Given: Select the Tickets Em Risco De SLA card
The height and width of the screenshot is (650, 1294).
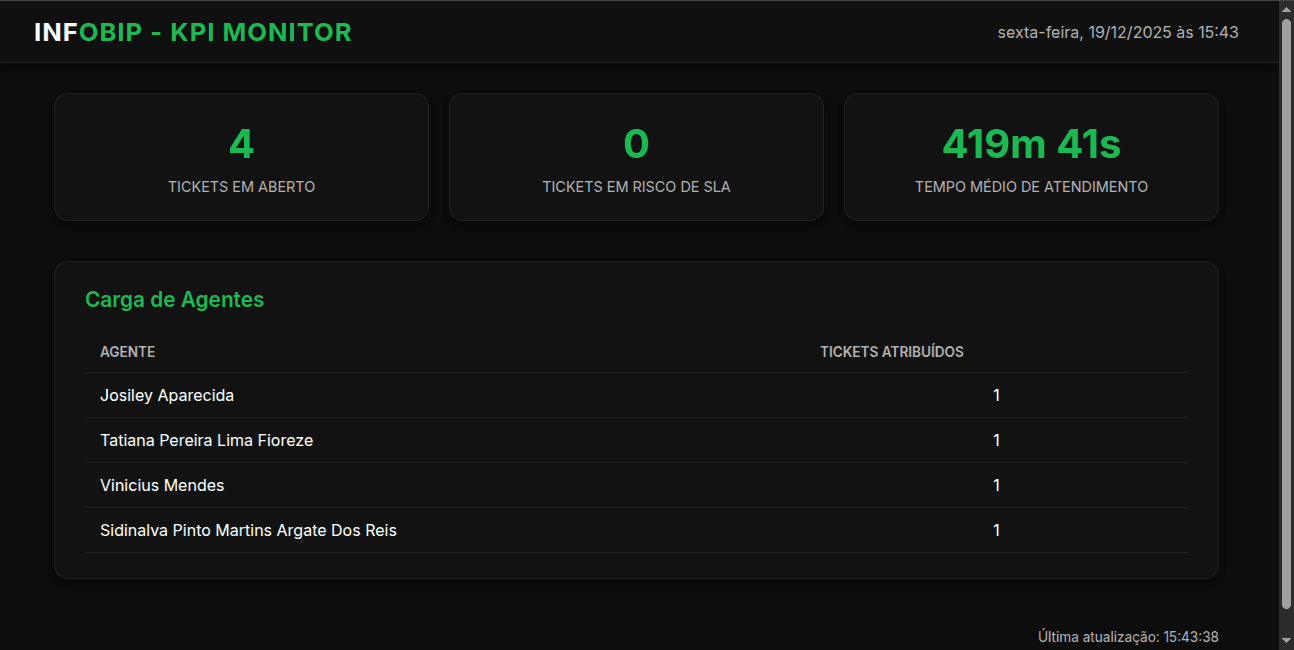Looking at the screenshot, I should point(636,156).
